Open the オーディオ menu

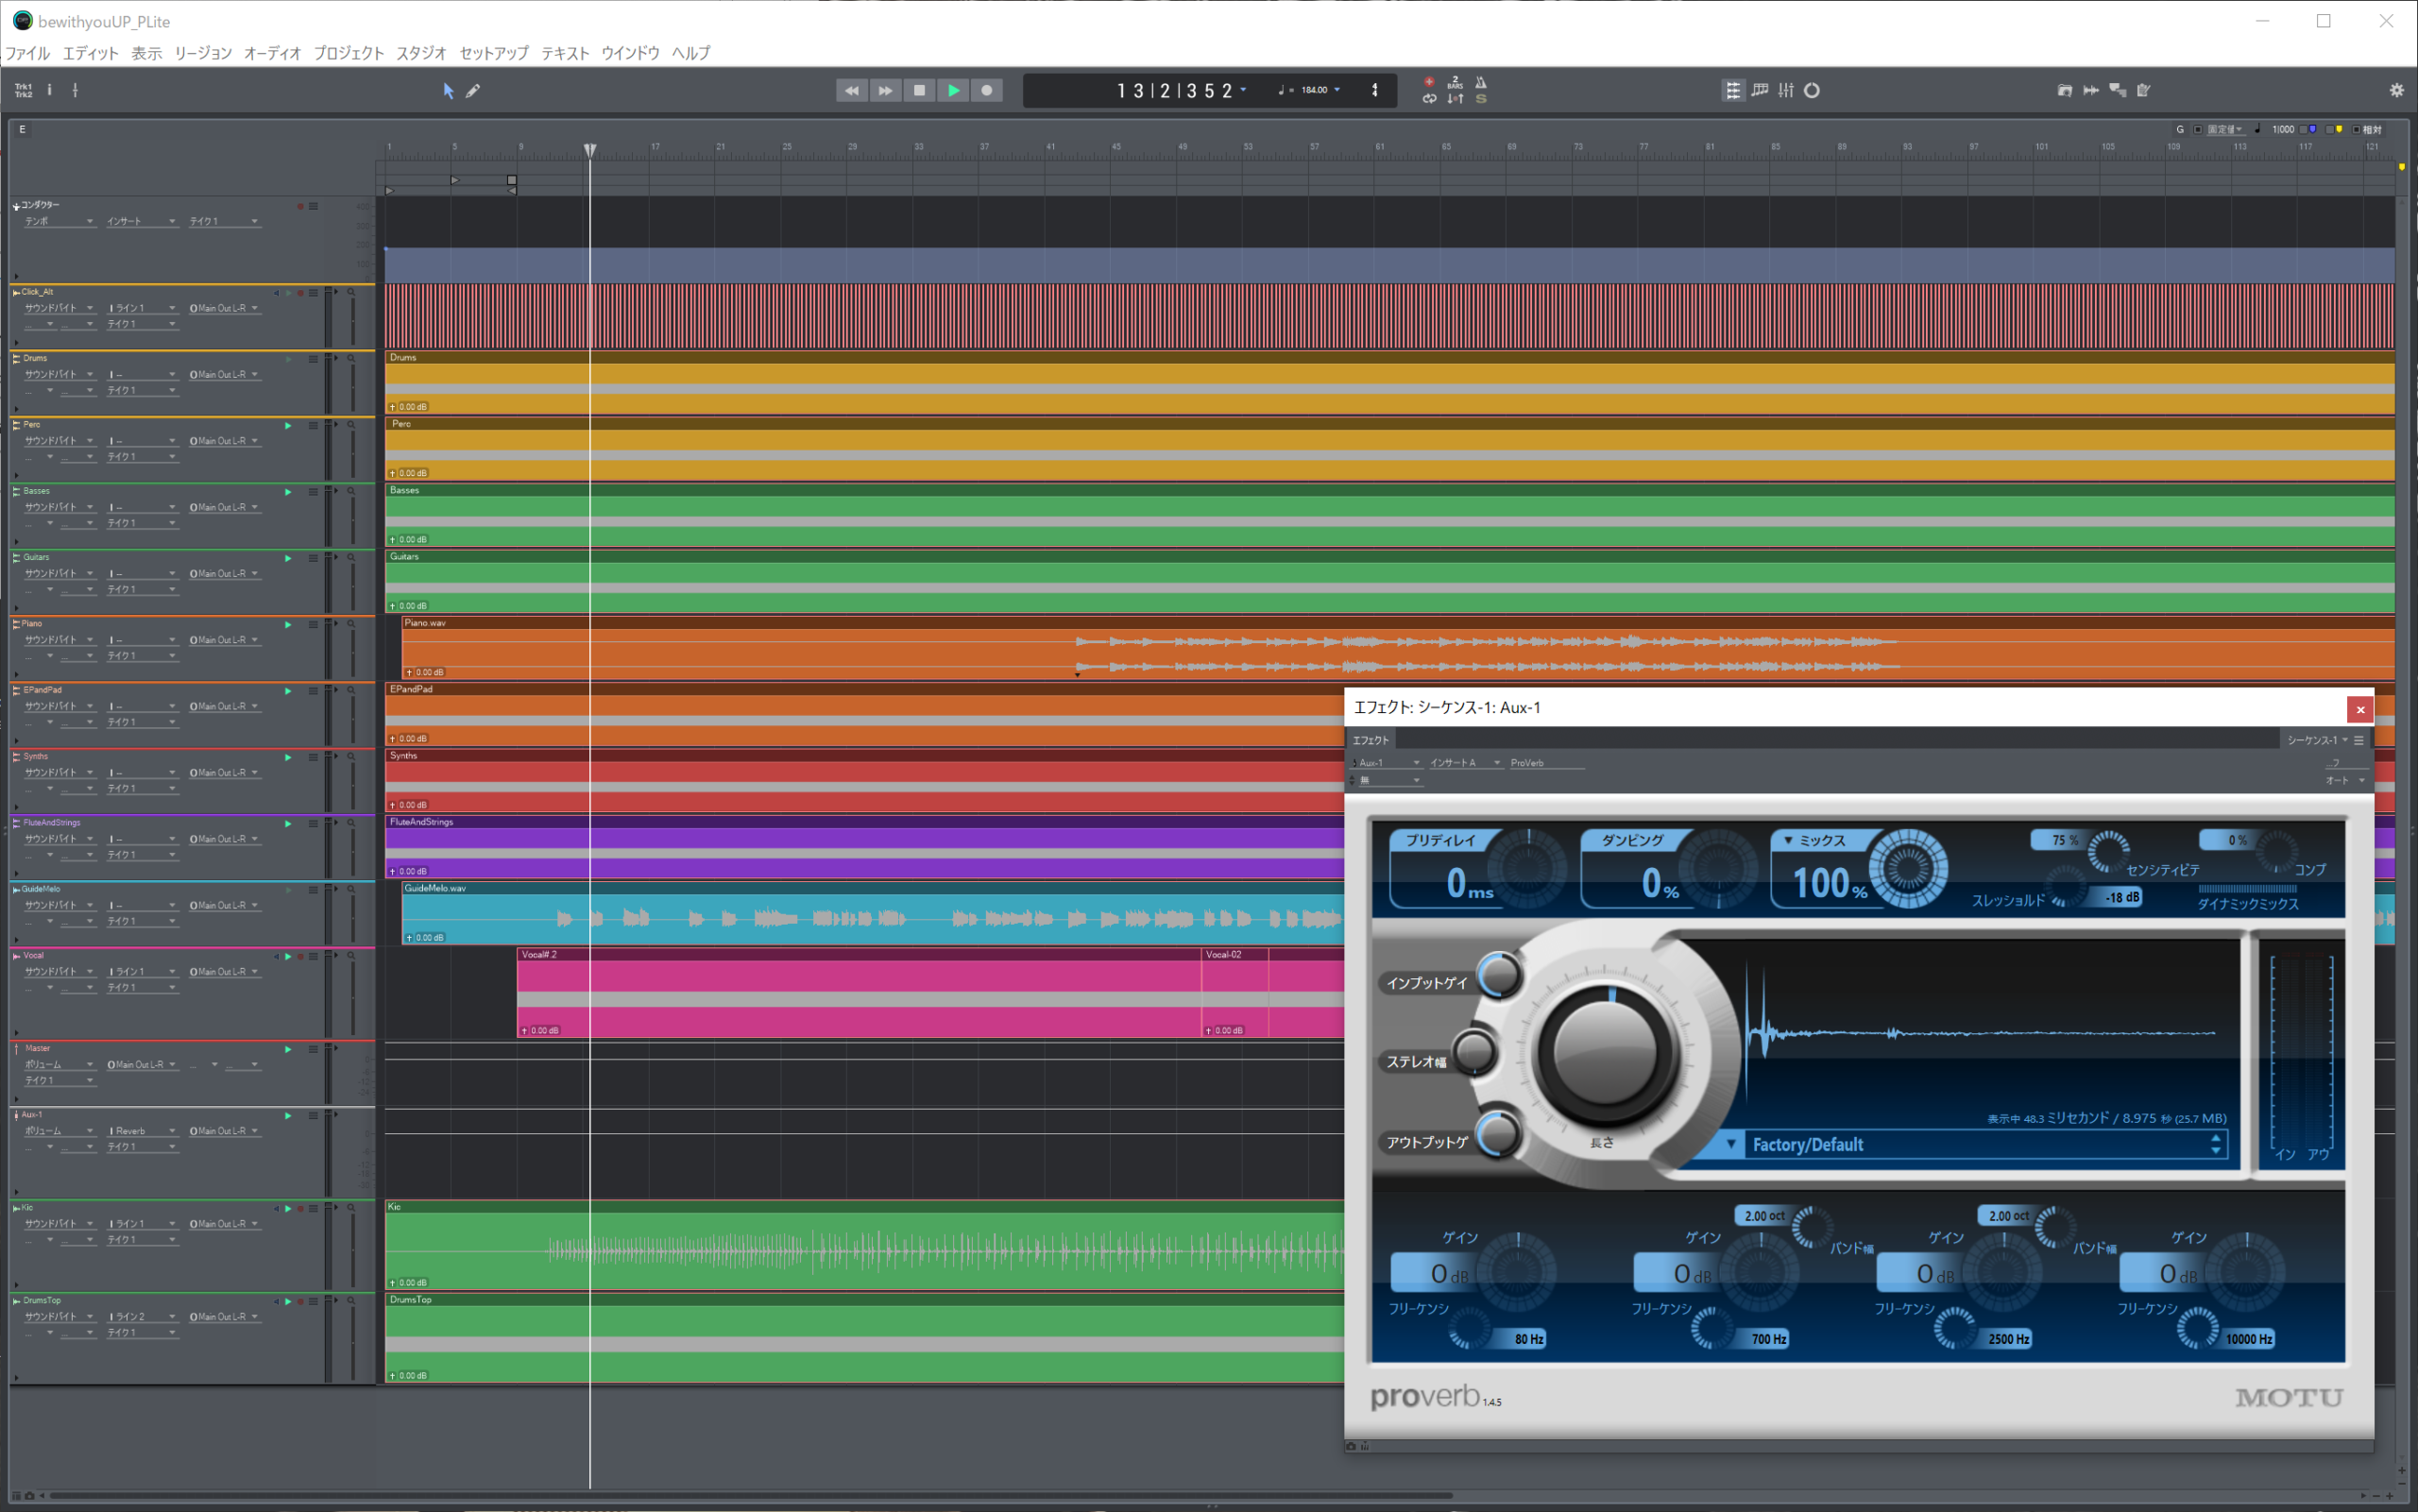point(272,53)
